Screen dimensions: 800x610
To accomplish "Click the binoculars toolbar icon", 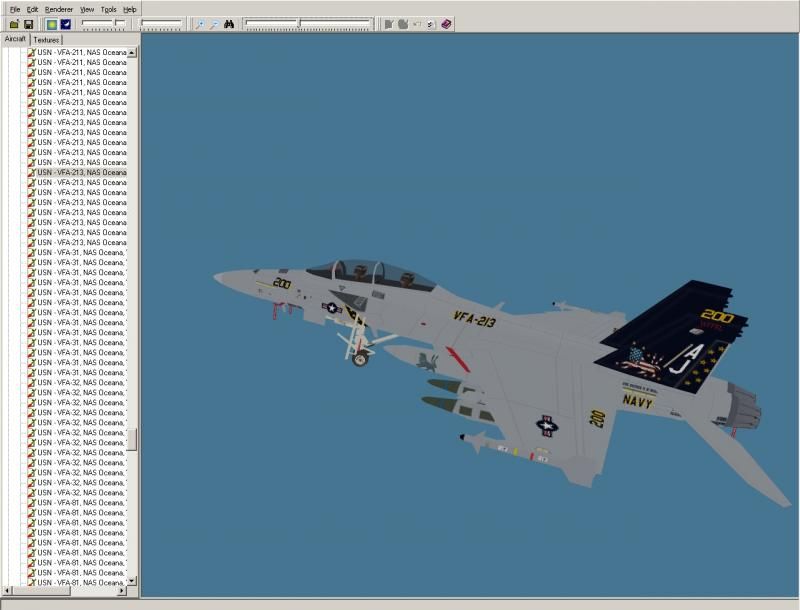I will [x=229, y=24].
